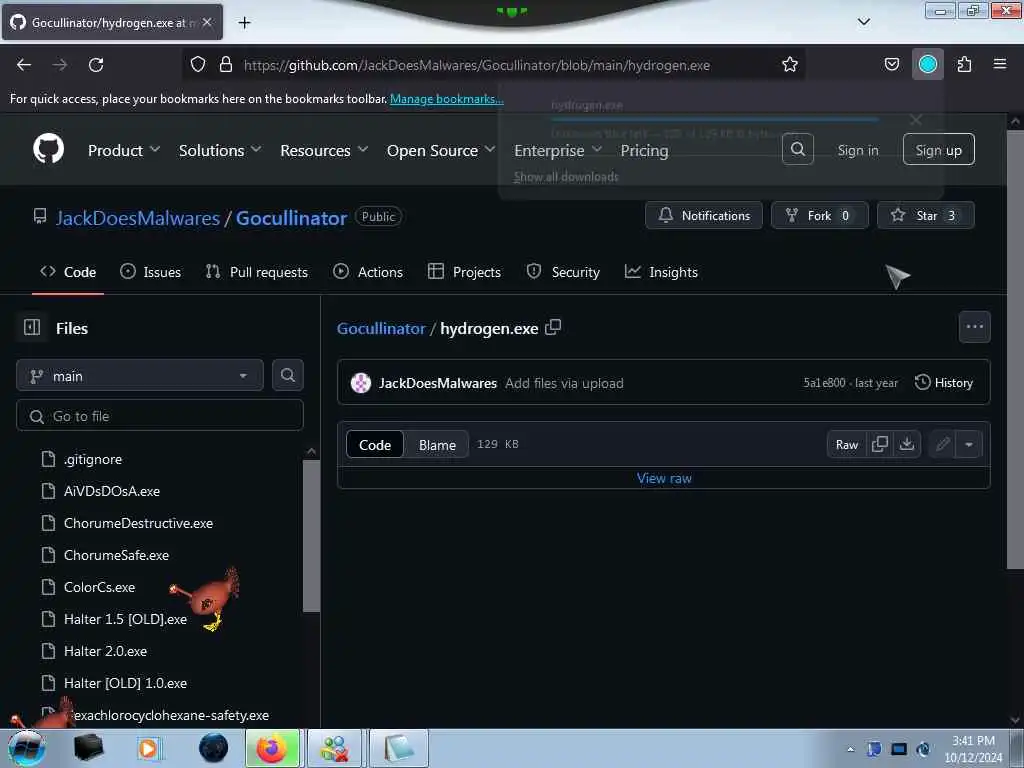Click the View raw link
The image size is (1024, 768).
coord(664,478)
